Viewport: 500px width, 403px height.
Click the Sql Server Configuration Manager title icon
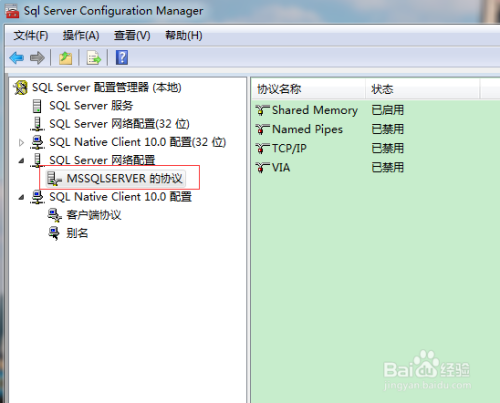coord(12,11)
